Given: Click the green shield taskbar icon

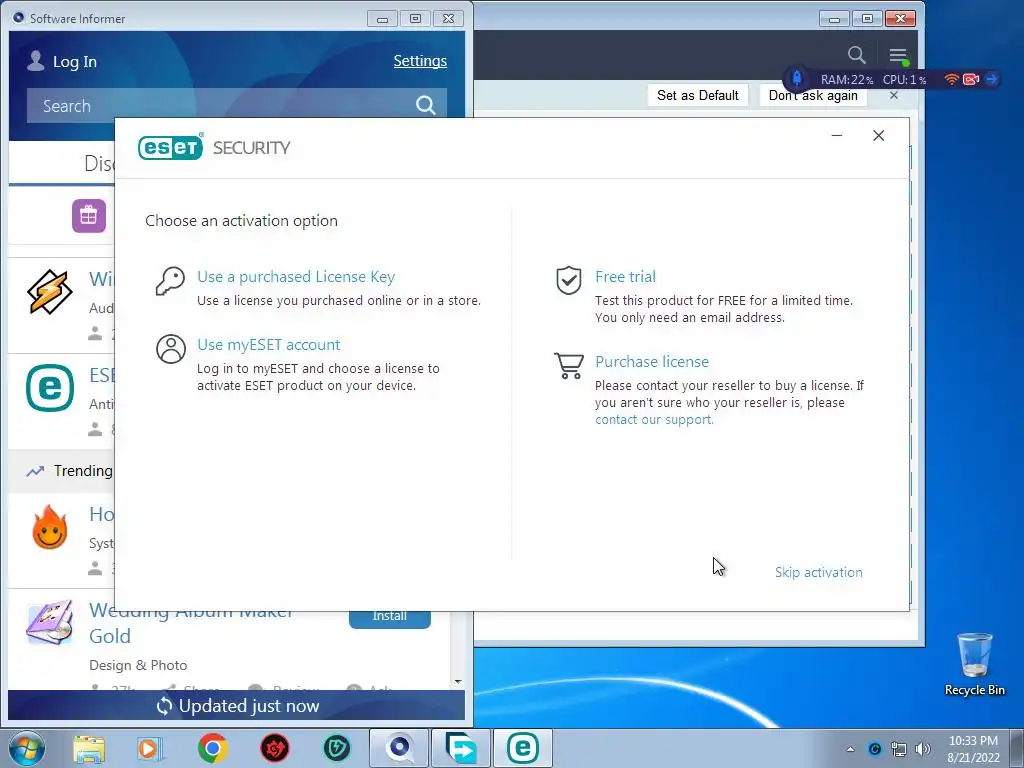Looking at the screenshot, I should coord(337,748).
